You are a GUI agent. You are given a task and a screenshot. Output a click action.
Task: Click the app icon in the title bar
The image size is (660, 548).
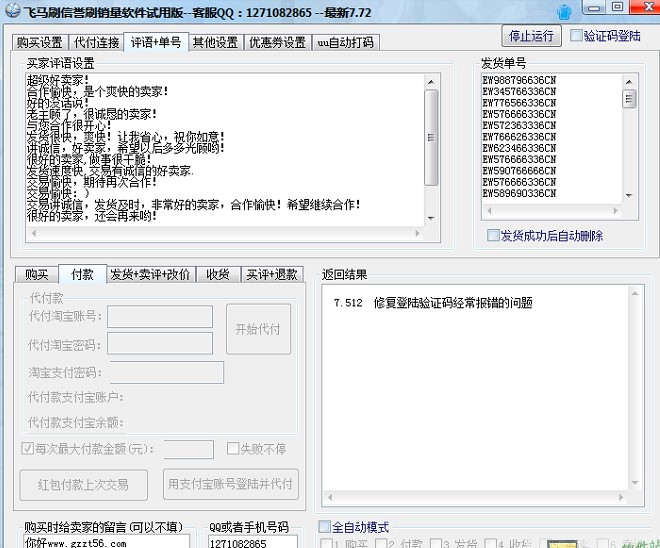[12, 11]
